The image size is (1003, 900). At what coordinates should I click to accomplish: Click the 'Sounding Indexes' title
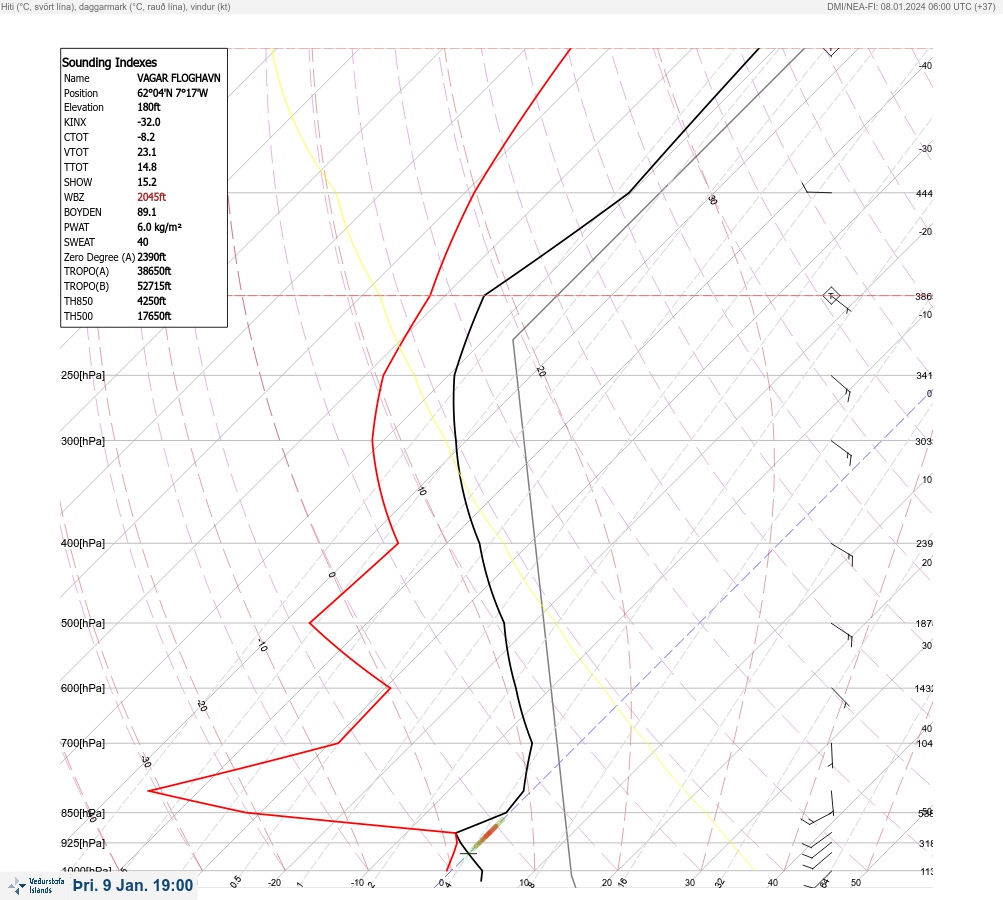(109, 63)
